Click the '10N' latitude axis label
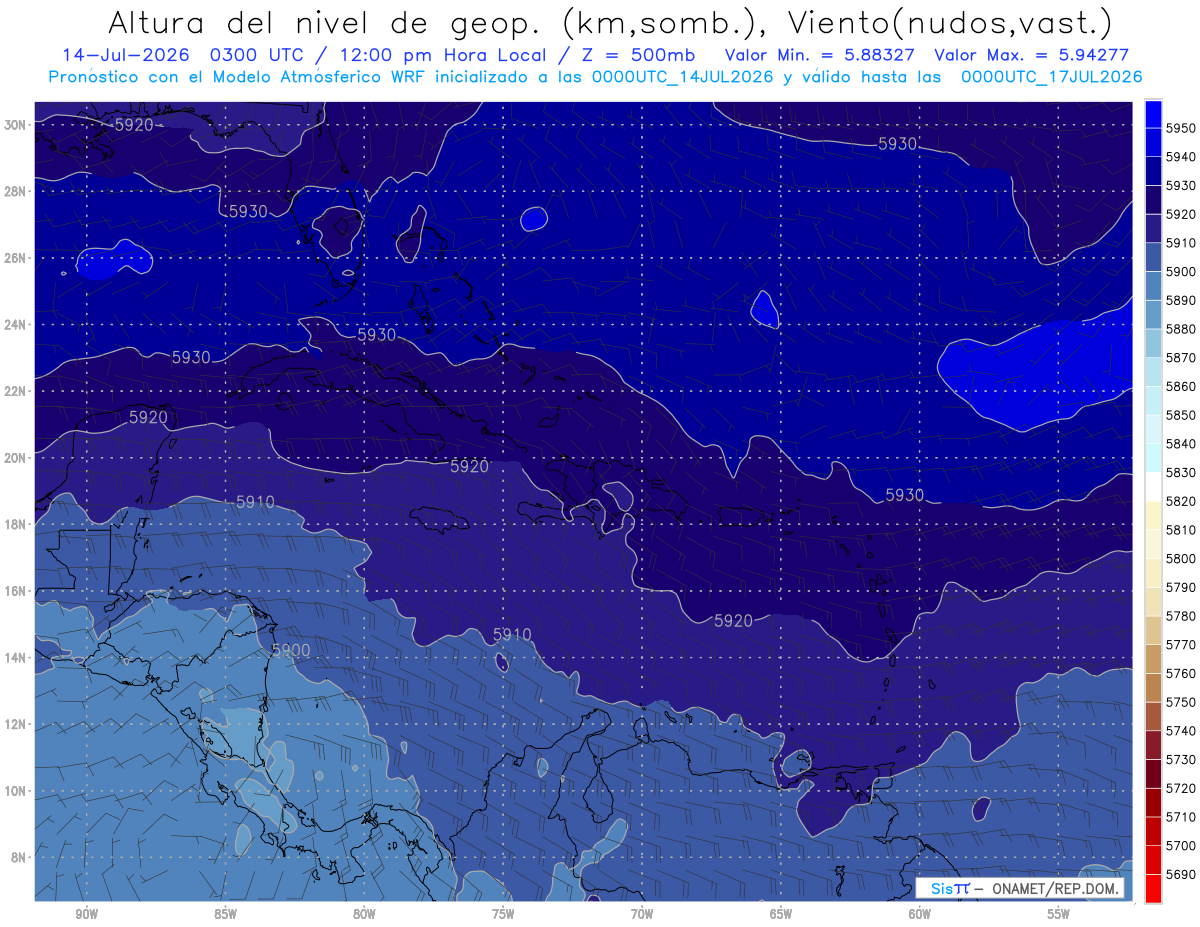 [15, 790]
